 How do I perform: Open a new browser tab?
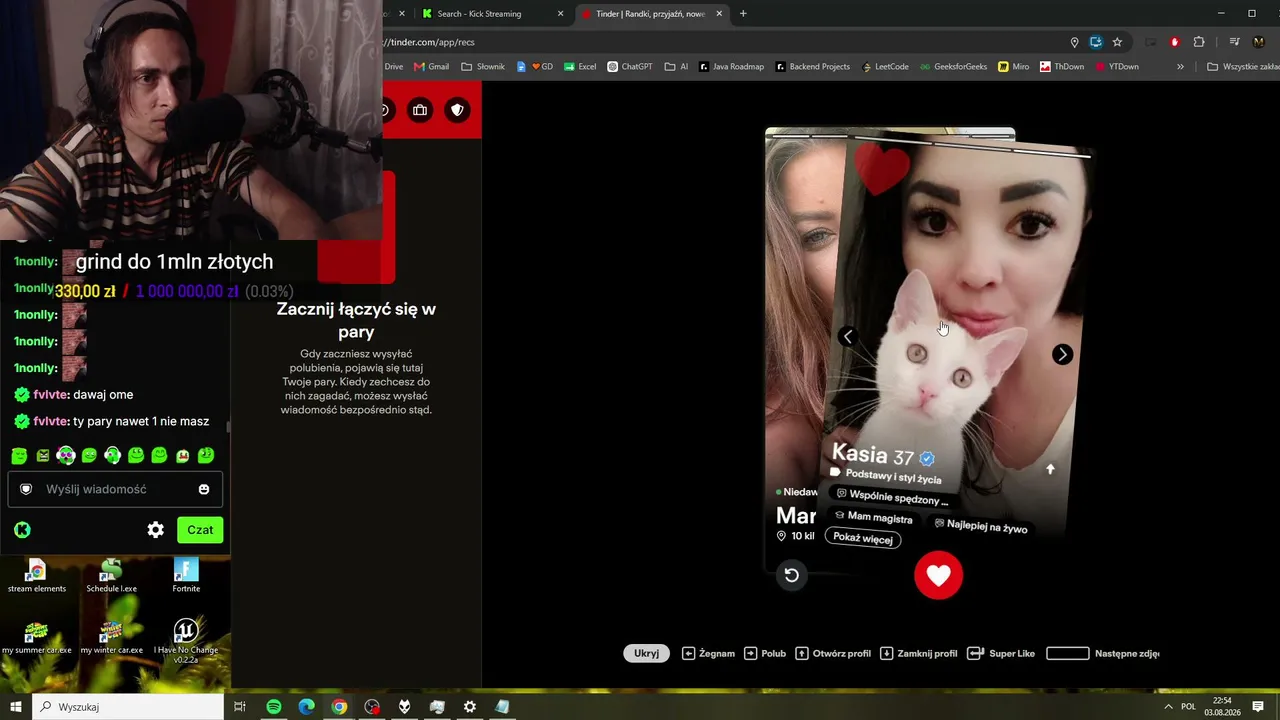click(x=743, y=14)
